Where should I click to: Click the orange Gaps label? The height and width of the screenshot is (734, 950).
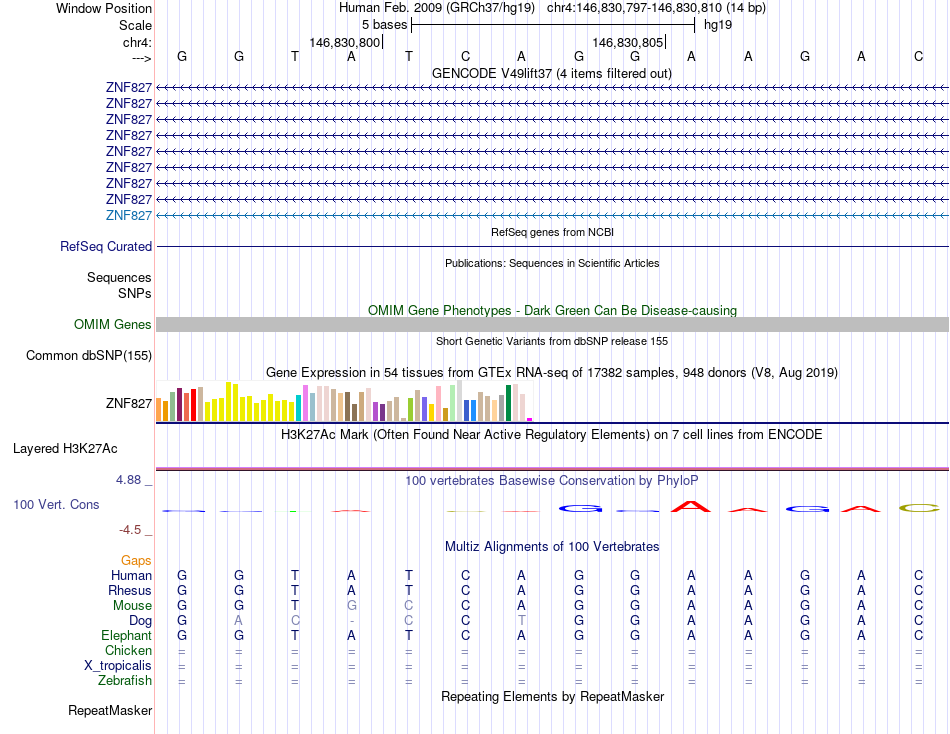(136, 561)
